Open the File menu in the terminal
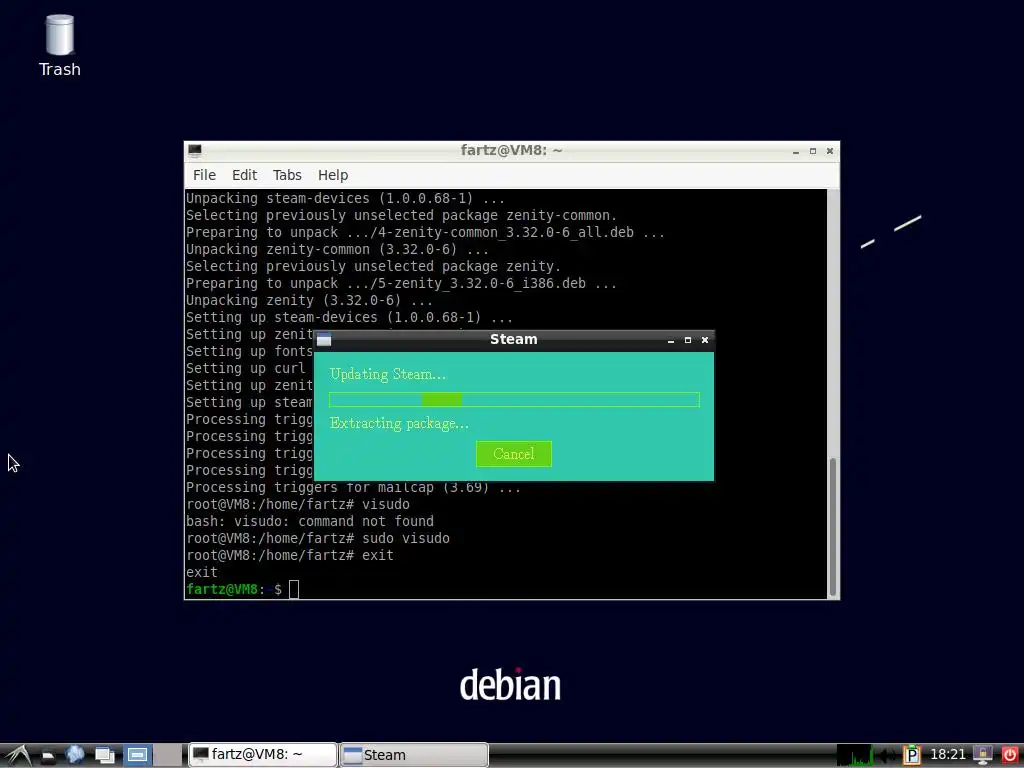The image size is (1024, 768). [204, 175]
